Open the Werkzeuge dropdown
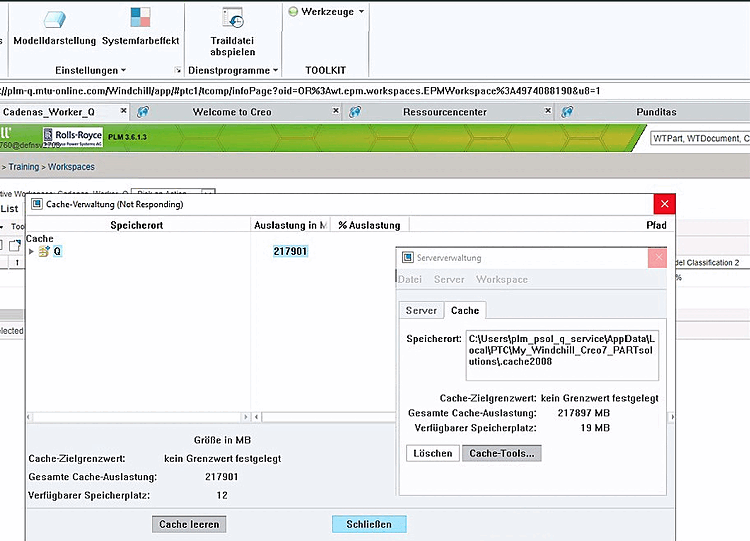The image size is (750, 541). click(x=327, y=11)
